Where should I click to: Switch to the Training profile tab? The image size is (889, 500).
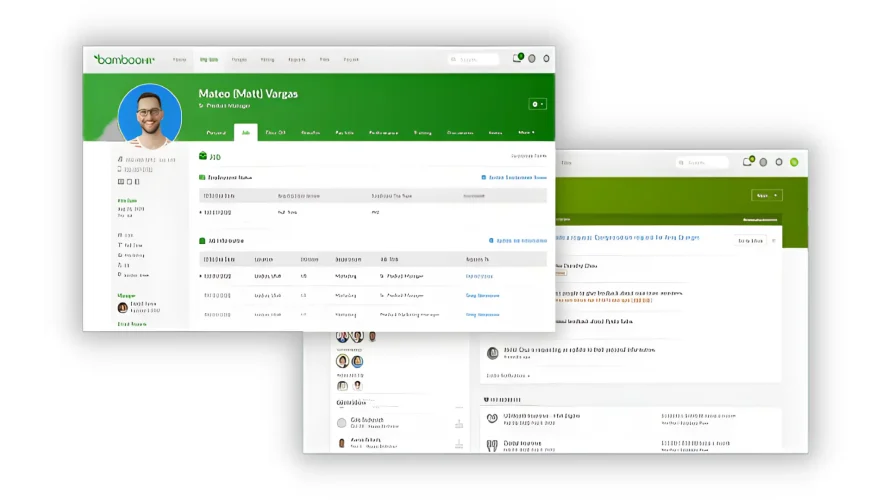422,133
